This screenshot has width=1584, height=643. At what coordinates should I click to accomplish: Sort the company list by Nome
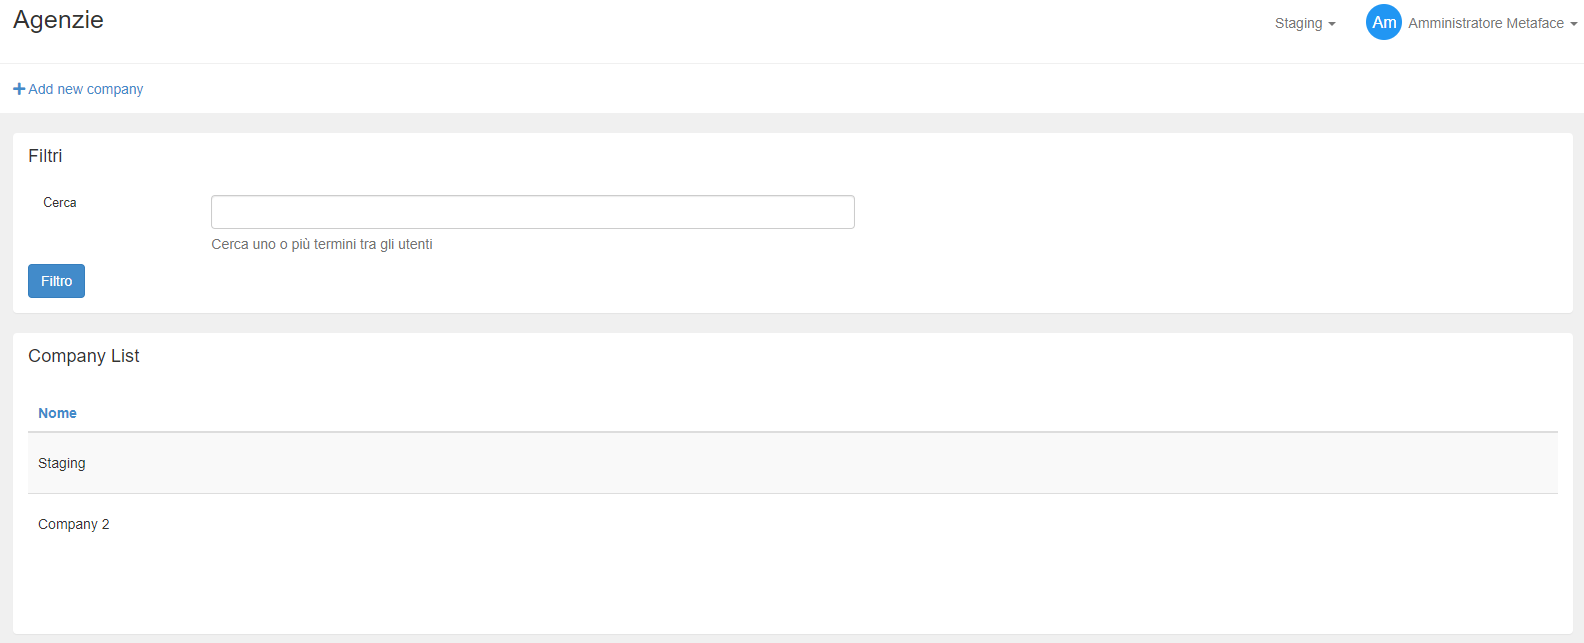point(57,413)
